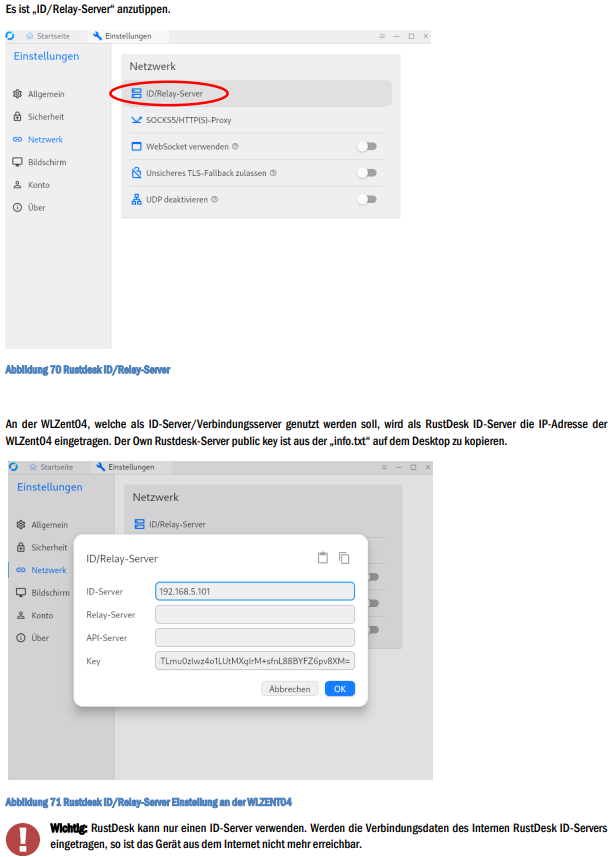Click caption 'Abbildung 70 Rustdesk ID/Relay-Server'

pyautogui.click(x=87, y=370)
